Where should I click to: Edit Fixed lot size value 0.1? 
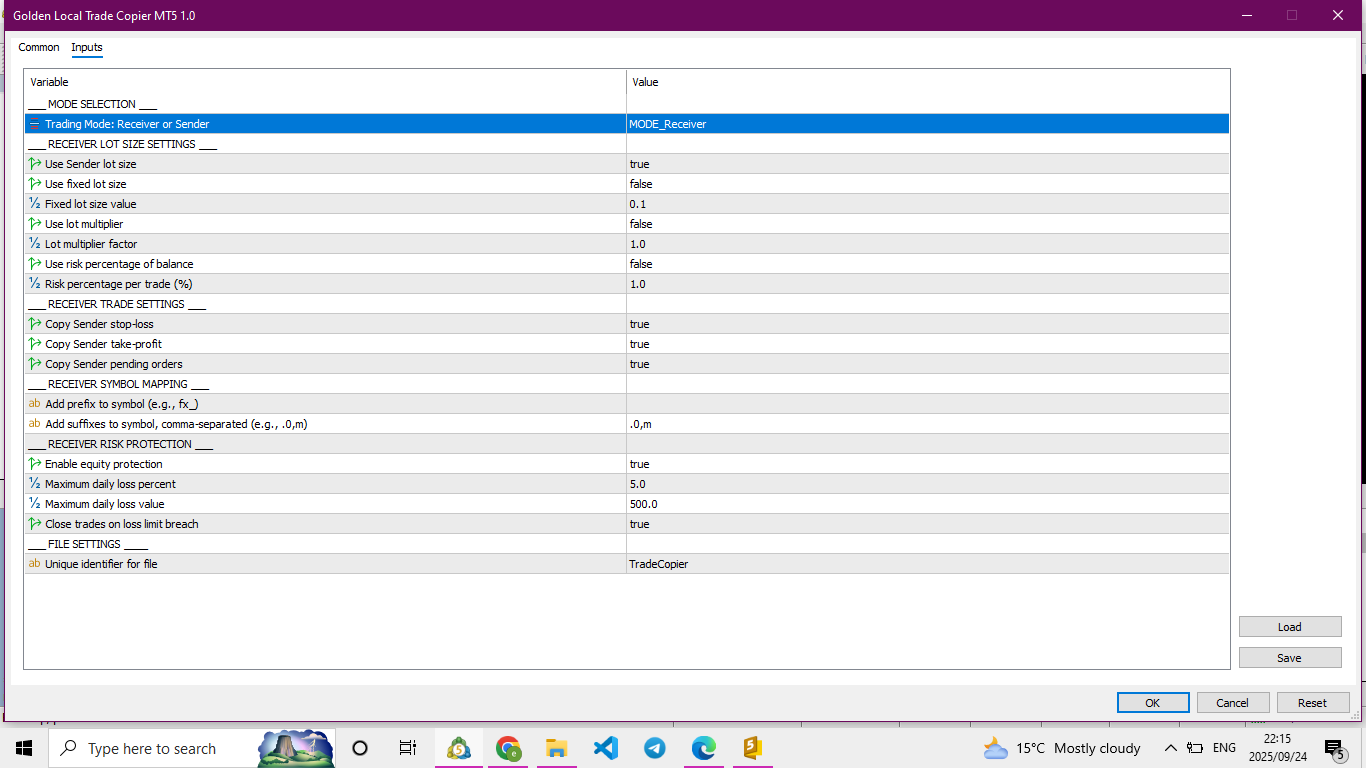(x=927, y=204)
